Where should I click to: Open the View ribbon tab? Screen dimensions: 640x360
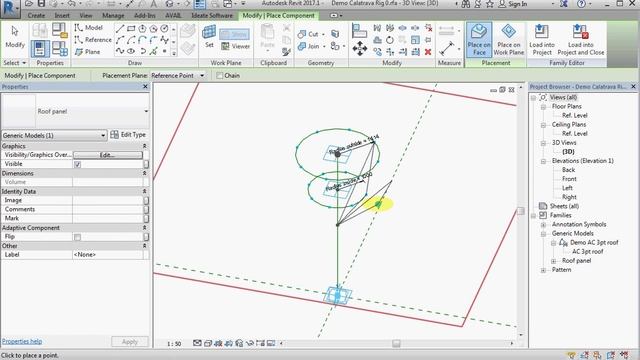86,16
